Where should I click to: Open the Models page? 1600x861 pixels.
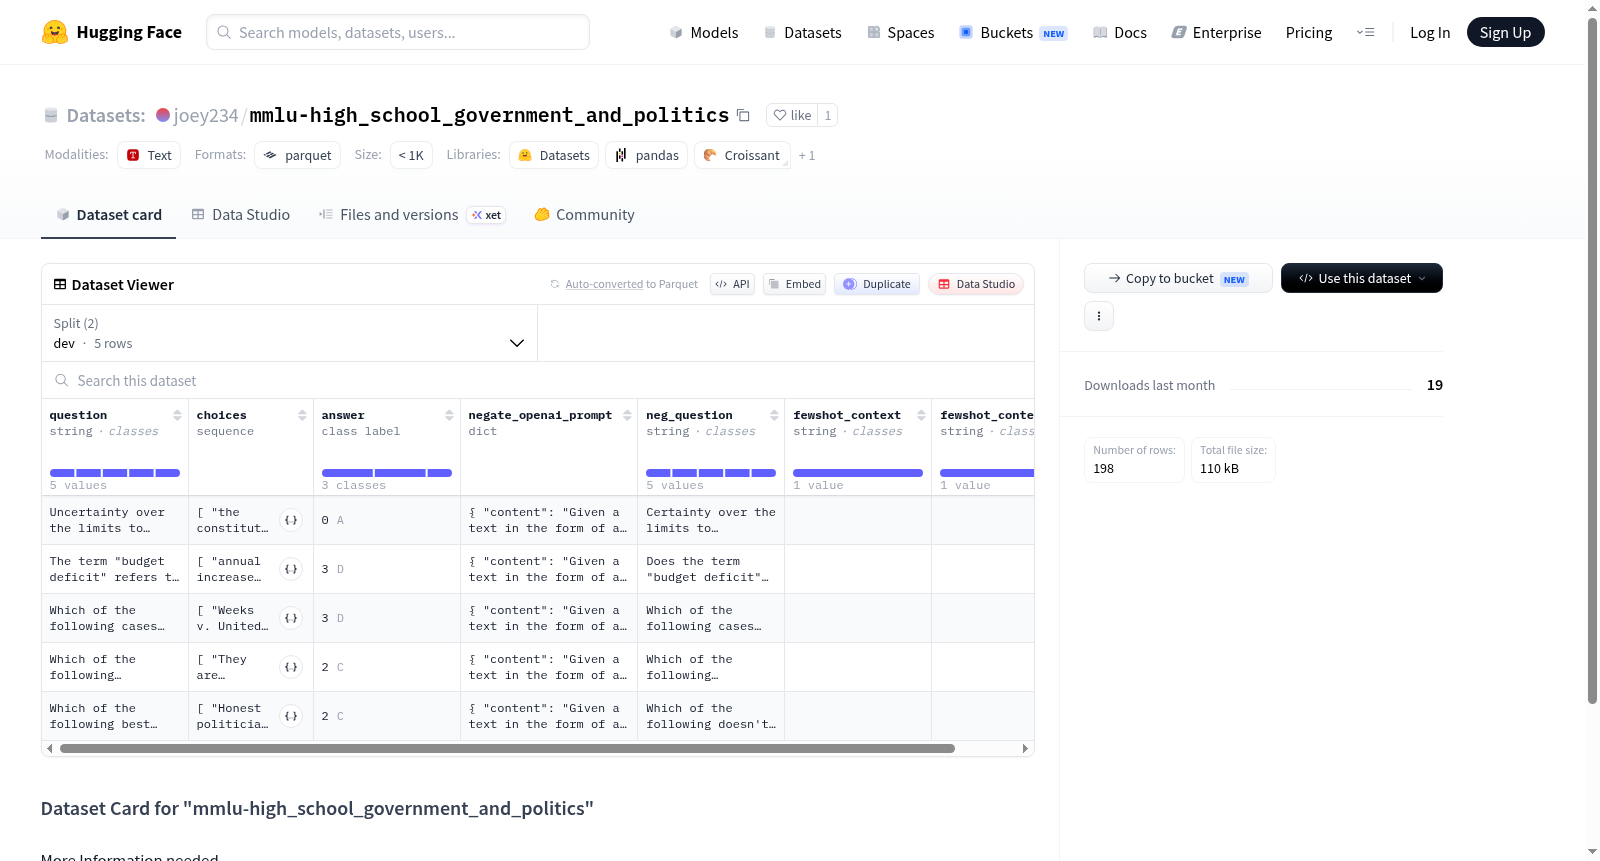(704, 32)
